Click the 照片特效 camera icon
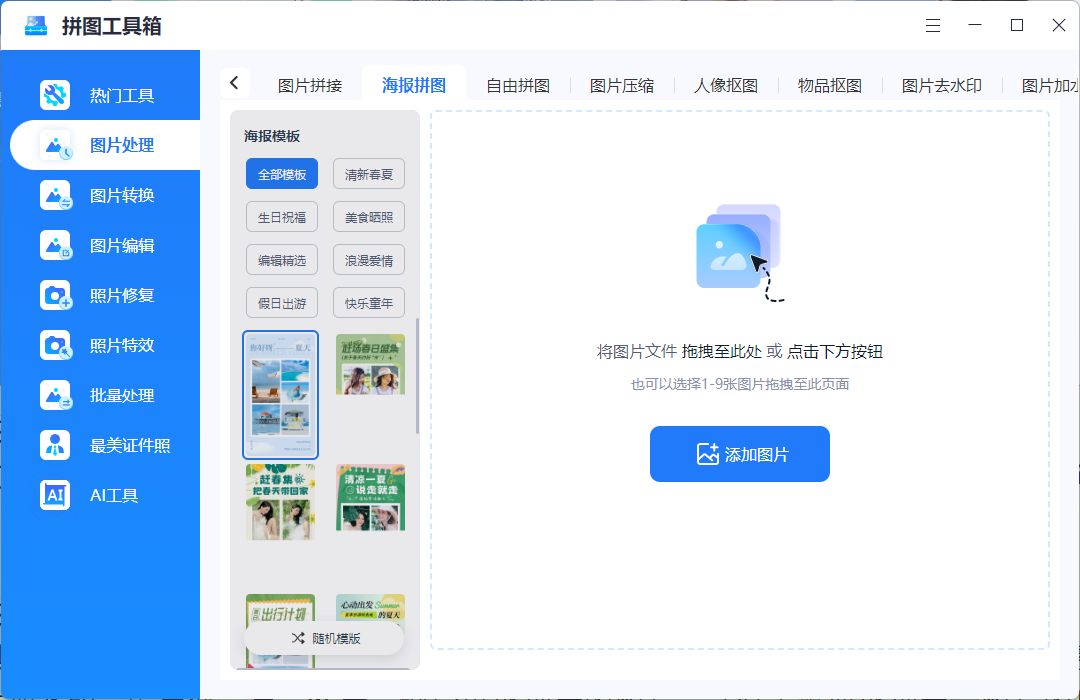Screen dimensions: 1080x700 click(x=55, y=345)
